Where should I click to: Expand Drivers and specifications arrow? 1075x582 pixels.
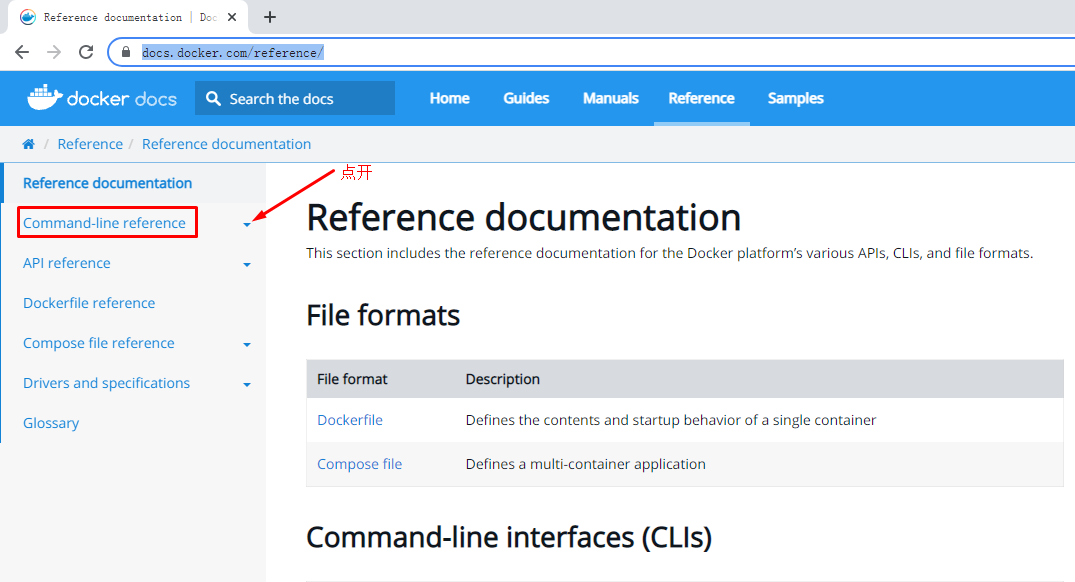247,385
